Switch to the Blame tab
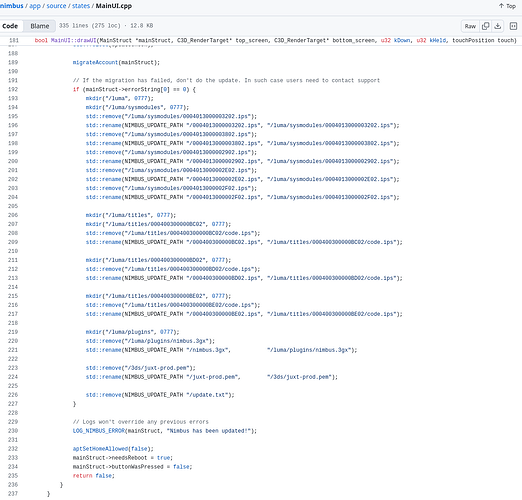This screenshot has width=522, height=500. click(x=40, y=26)
